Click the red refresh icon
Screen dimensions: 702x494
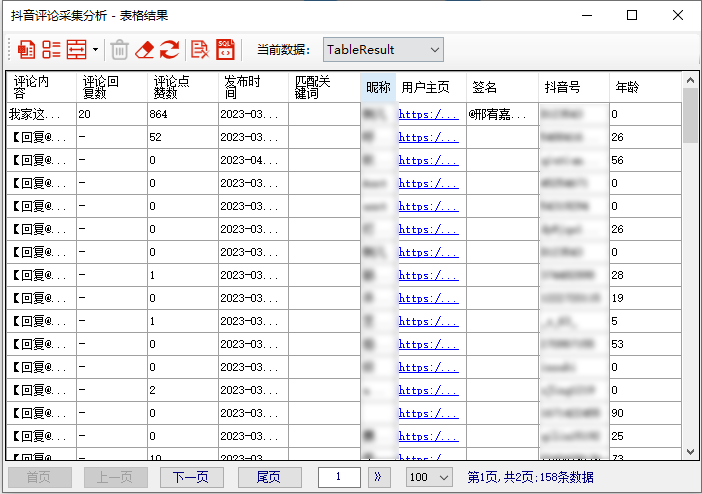click(169, 49)
